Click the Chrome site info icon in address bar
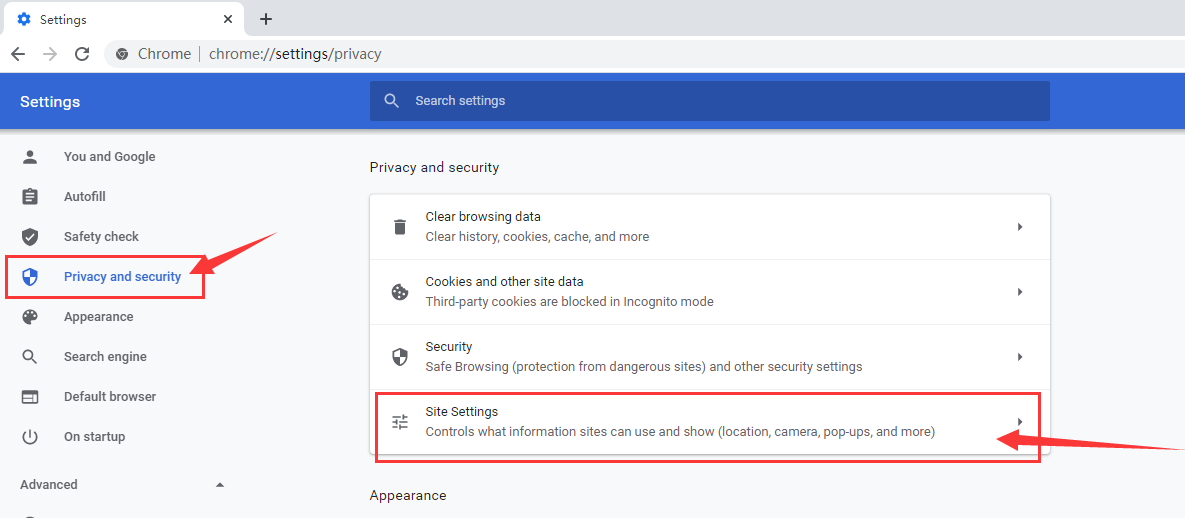This screenshot has height=518, width=1185. 122,54
